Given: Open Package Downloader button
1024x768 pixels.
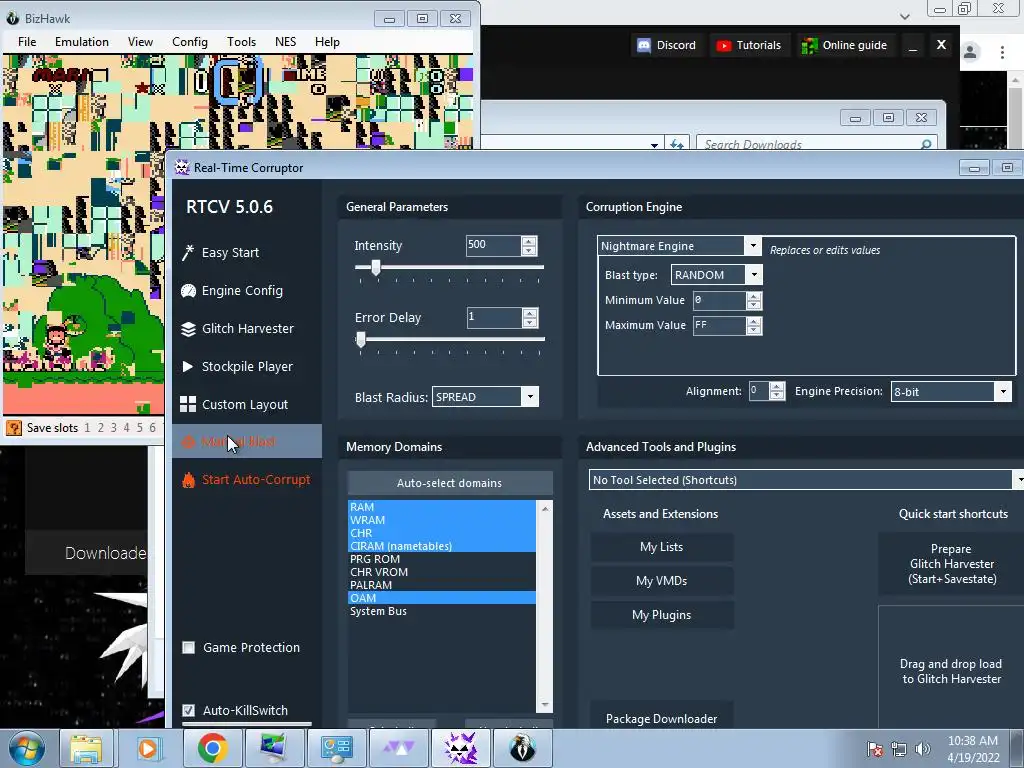Looking at the screenshot, I should 662,717.
